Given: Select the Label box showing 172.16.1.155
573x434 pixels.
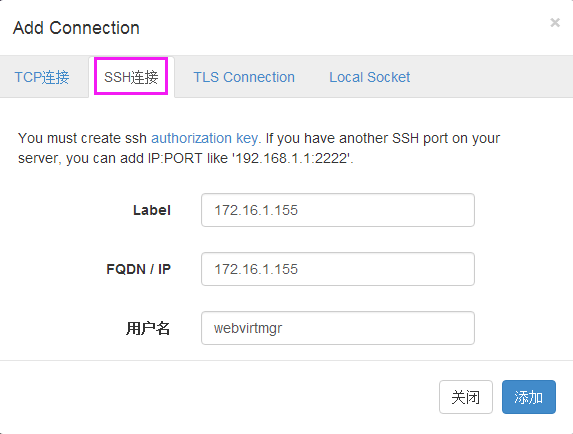Looking at the screenshot, I should (x=338, y=210).
